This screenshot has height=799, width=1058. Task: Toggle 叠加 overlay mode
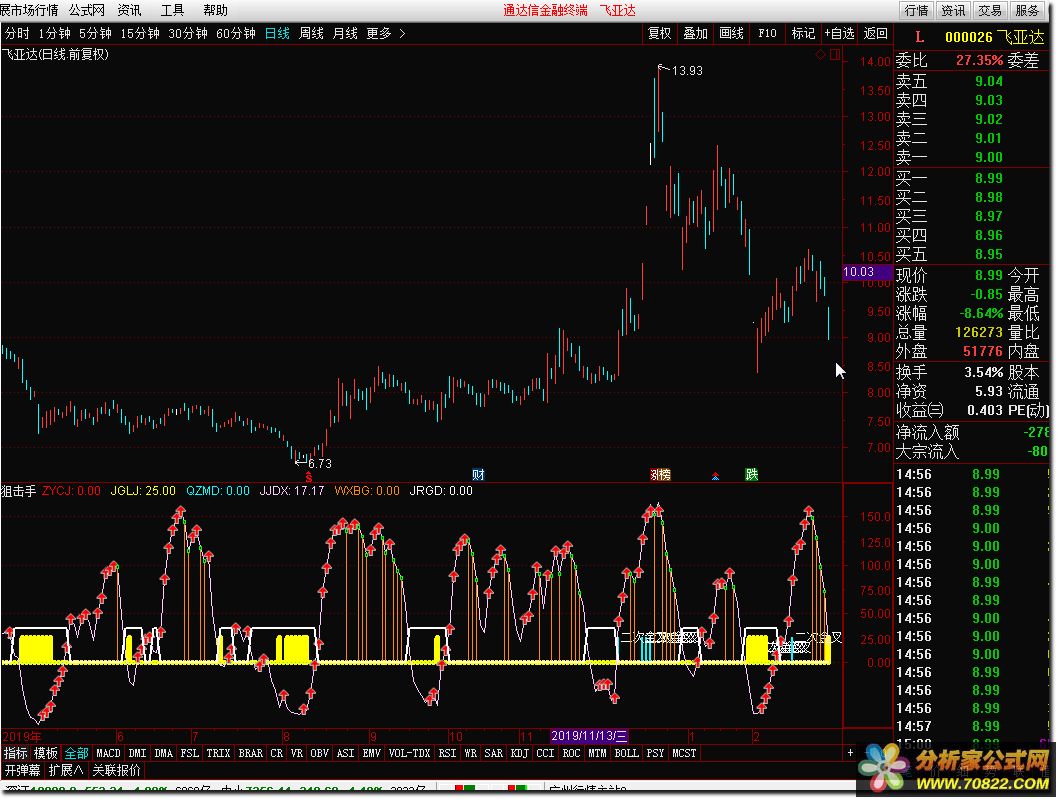click(x=695, y=33)
